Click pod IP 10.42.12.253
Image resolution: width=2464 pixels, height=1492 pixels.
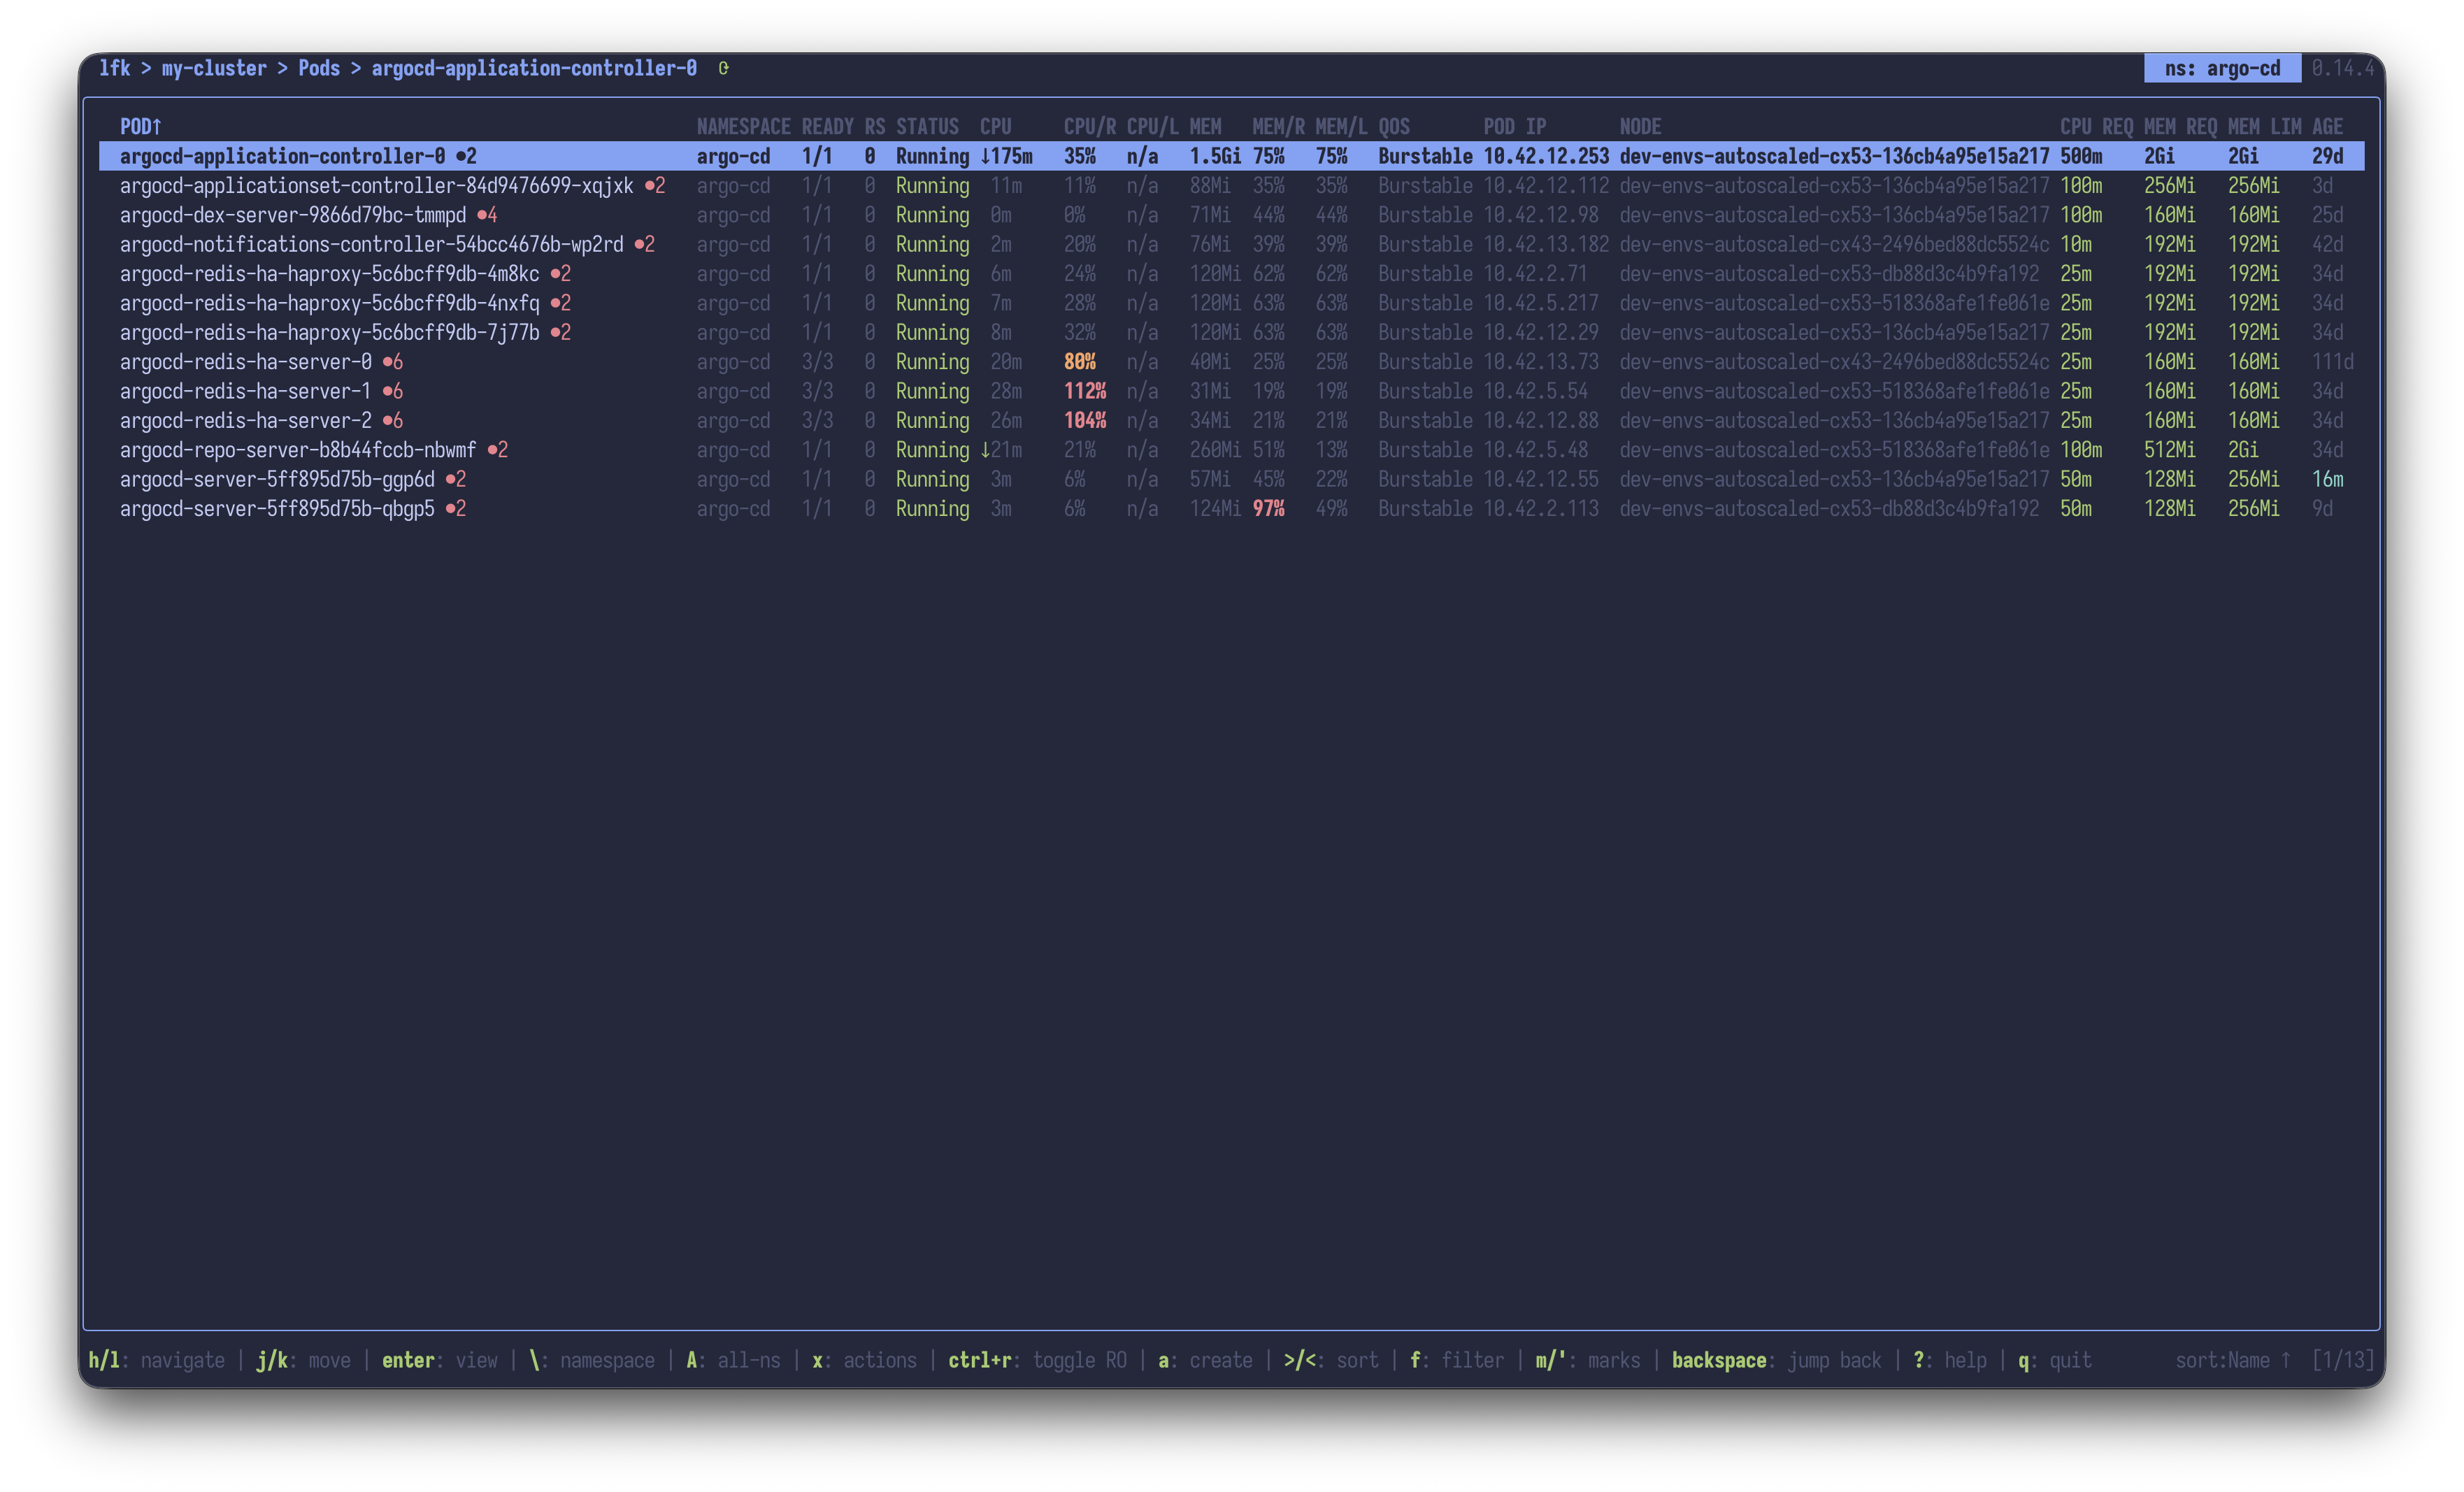[1546, 156]
